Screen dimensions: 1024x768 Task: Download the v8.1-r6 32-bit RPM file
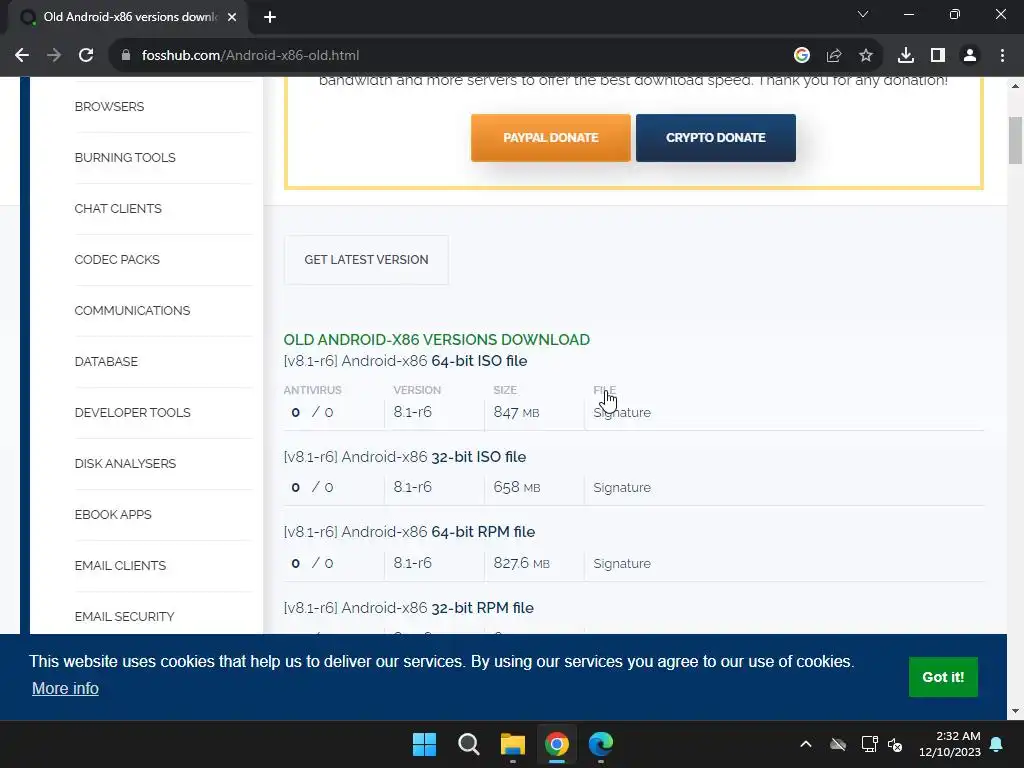pos(409,608)
